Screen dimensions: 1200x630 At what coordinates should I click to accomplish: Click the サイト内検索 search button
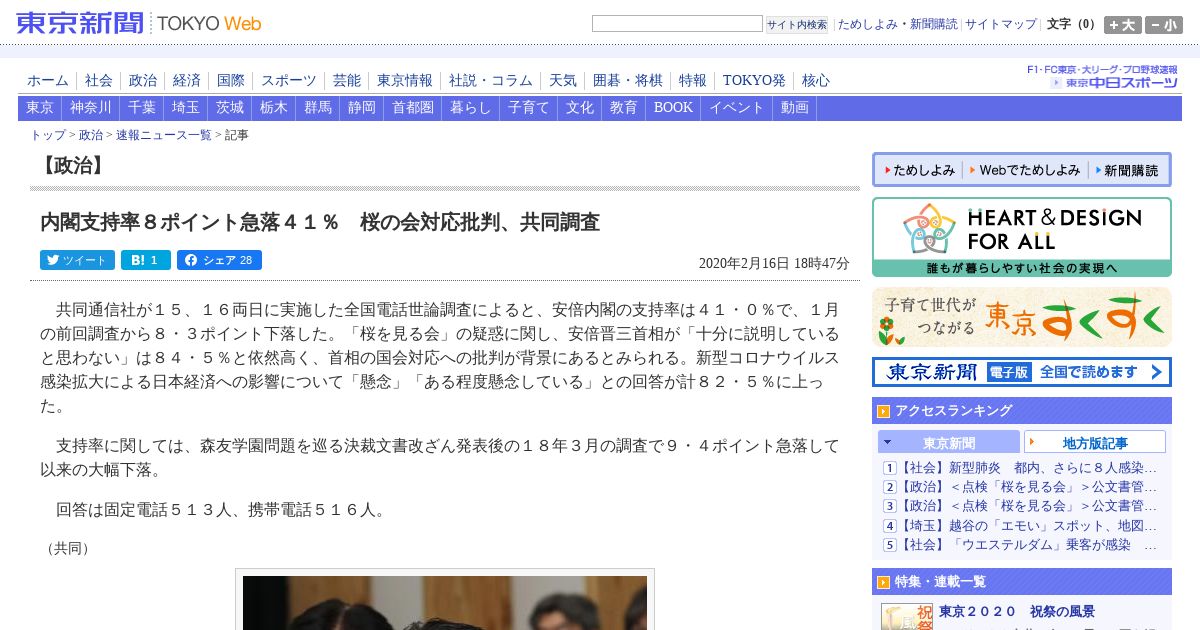tap(797, 24)
